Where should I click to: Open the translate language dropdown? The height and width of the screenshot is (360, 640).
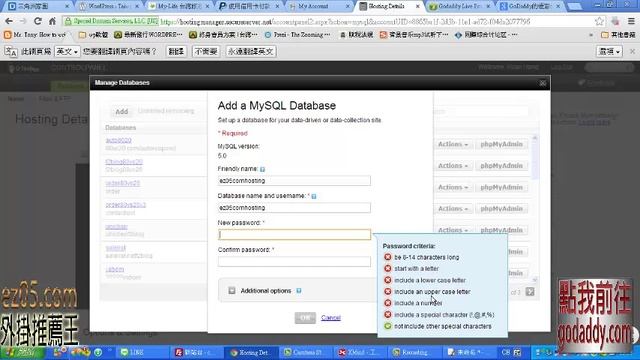click(x=67, y=51)
